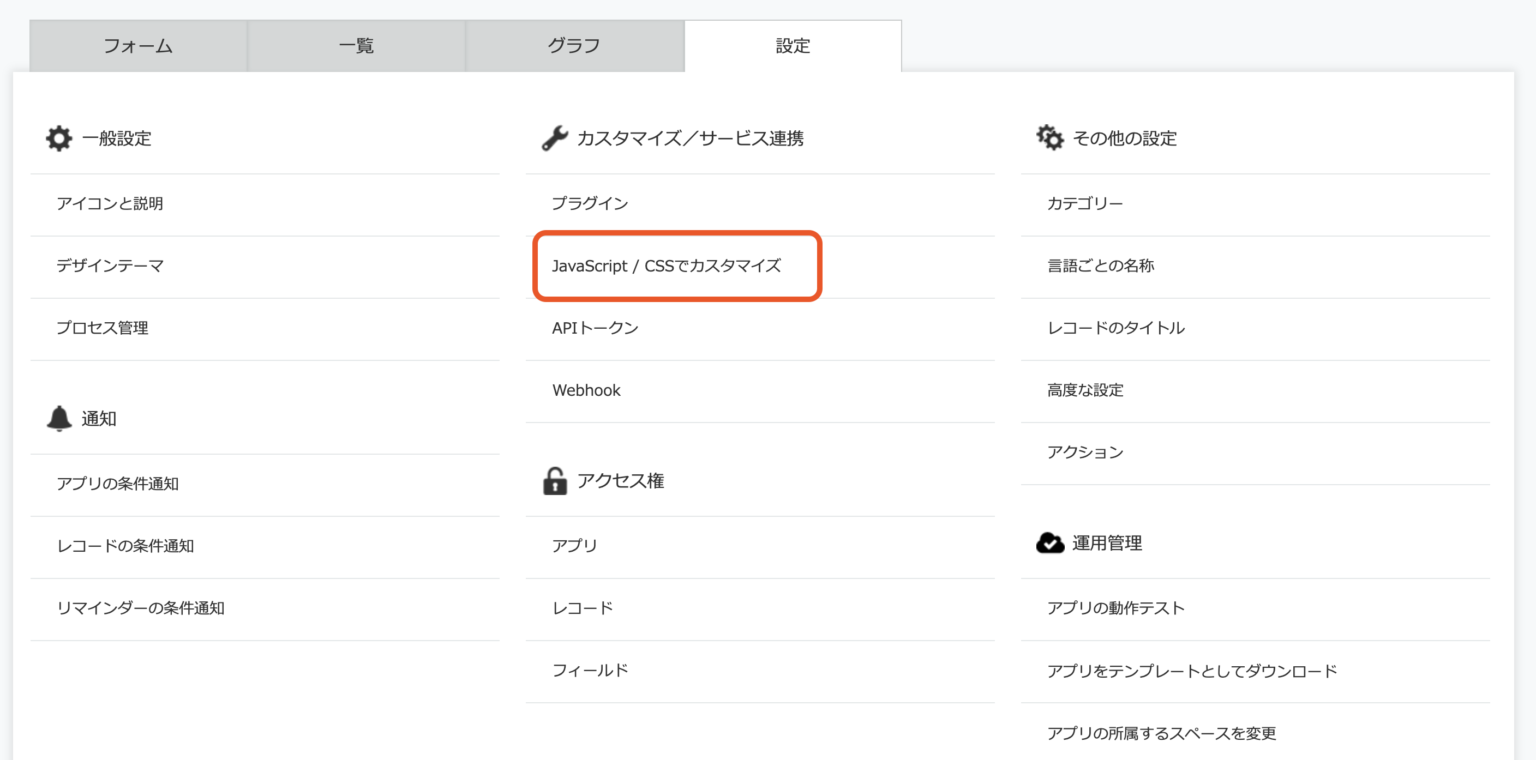Viewport: 1536px width, 760px height.
Task: Open the Webhook settings link
Action: point(586,390)
